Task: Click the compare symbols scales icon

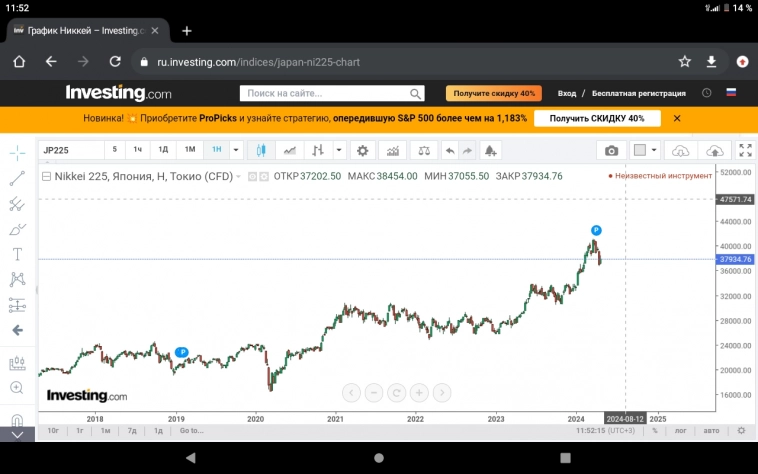Action: (x=424, y=150)
